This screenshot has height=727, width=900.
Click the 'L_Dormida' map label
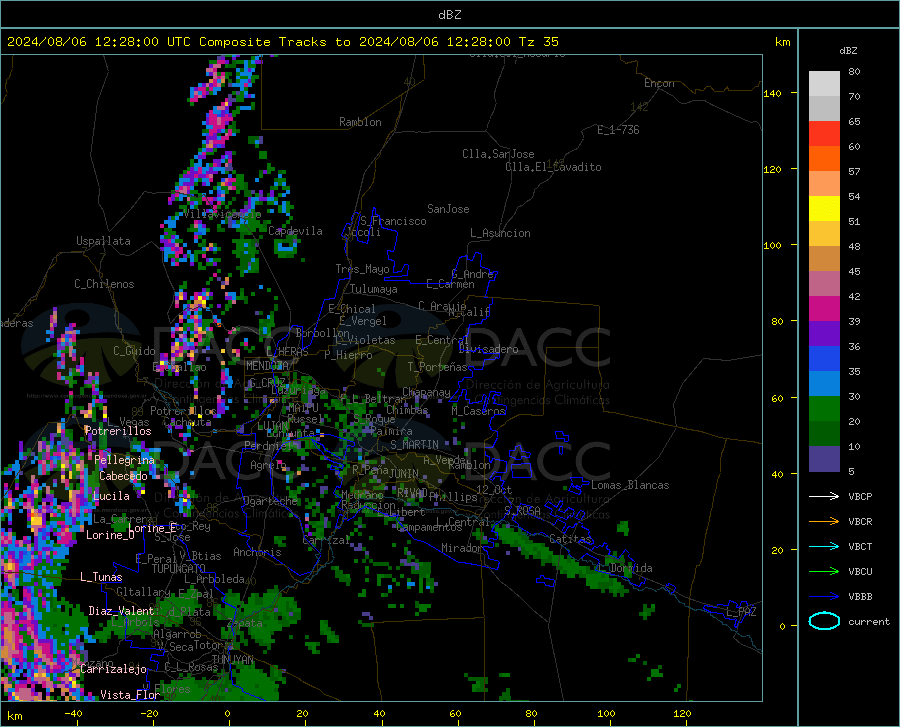624,568
